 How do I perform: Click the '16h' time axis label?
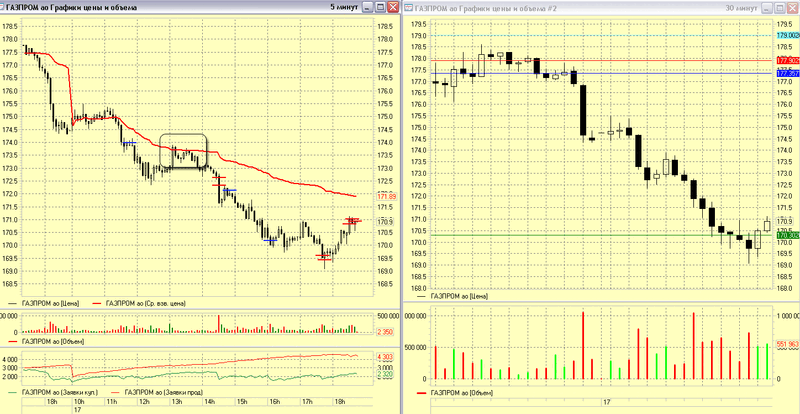tap(274, 402)
